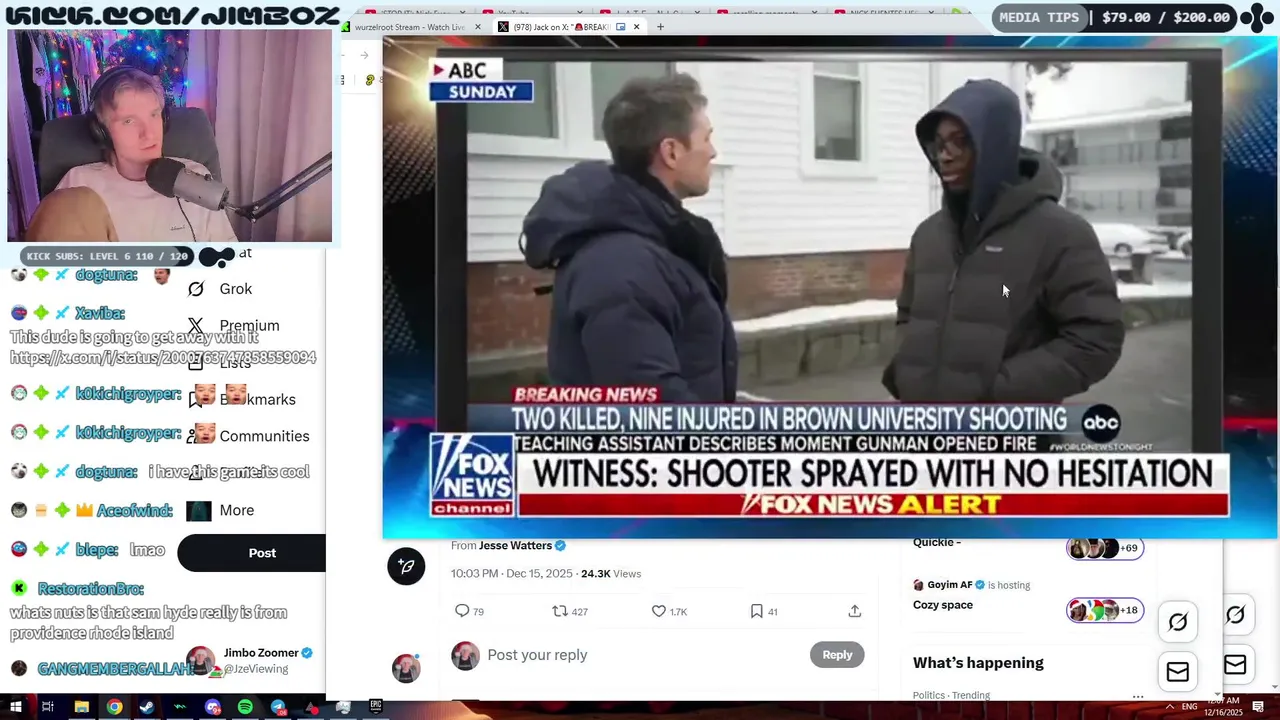Viewport: 1280px width, 720px height.
Task: Expand the More menu in X sidebar
Action: [x=221, y=510]
